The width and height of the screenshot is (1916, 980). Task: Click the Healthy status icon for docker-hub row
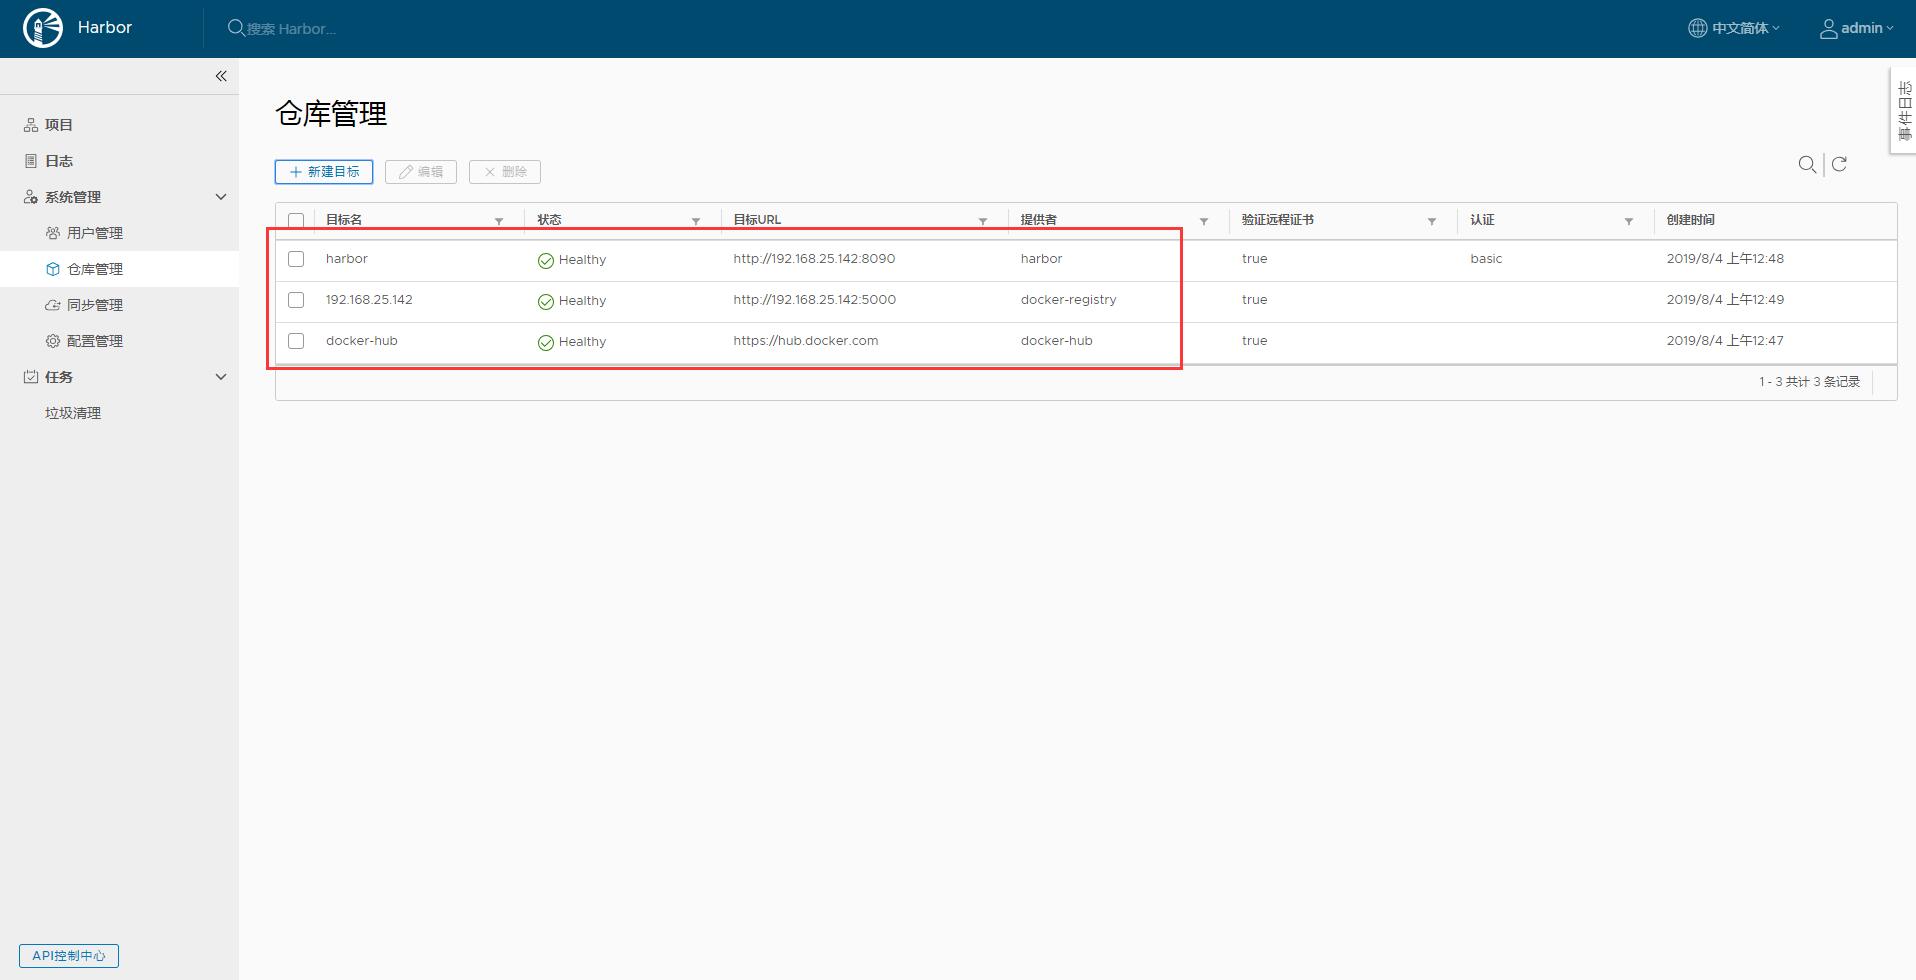(x=546, y=342)
